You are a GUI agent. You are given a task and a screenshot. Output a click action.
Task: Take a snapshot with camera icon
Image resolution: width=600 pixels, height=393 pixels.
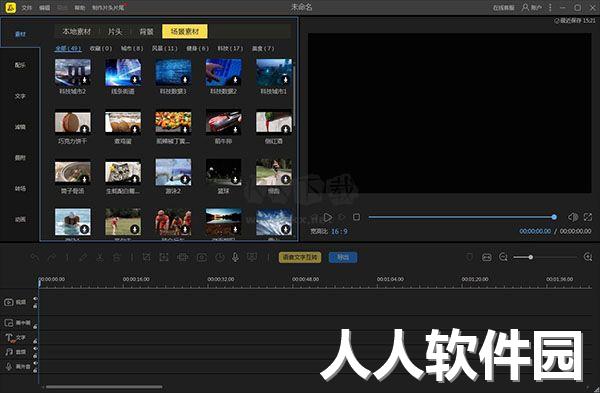pyautogui.click(x=202, y=258)
